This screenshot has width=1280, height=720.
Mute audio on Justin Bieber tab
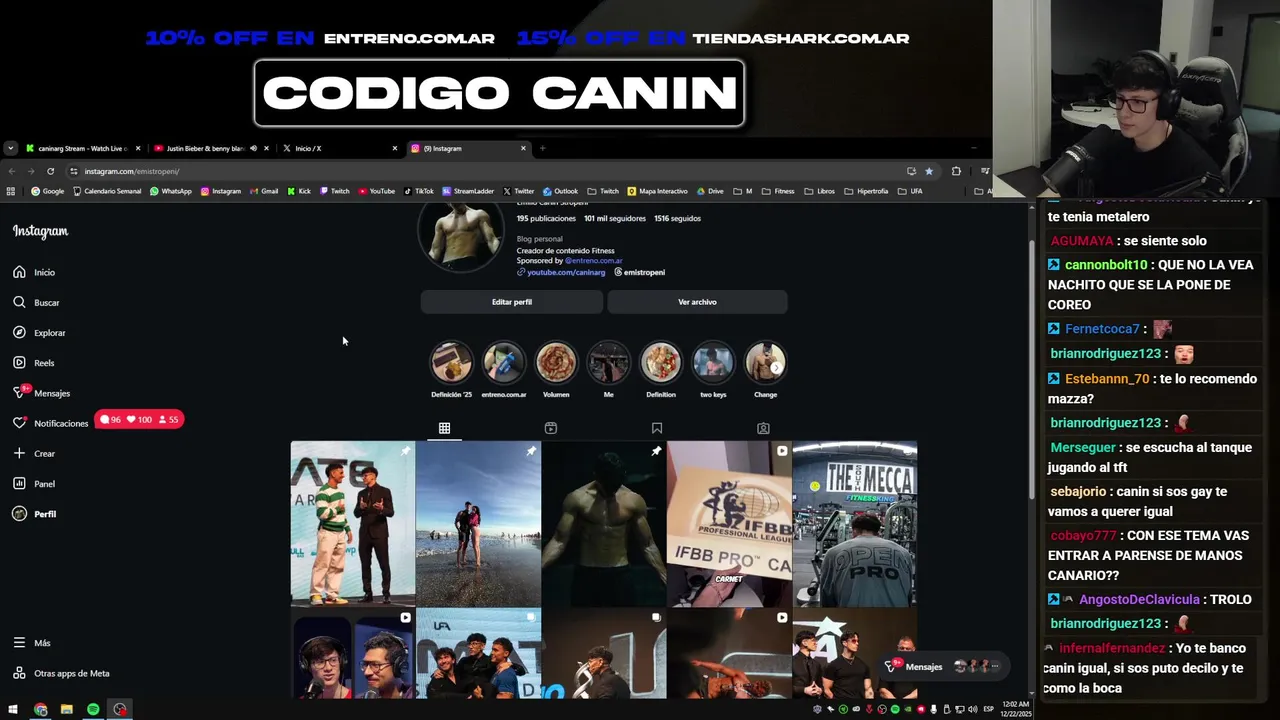pos(253,148)
